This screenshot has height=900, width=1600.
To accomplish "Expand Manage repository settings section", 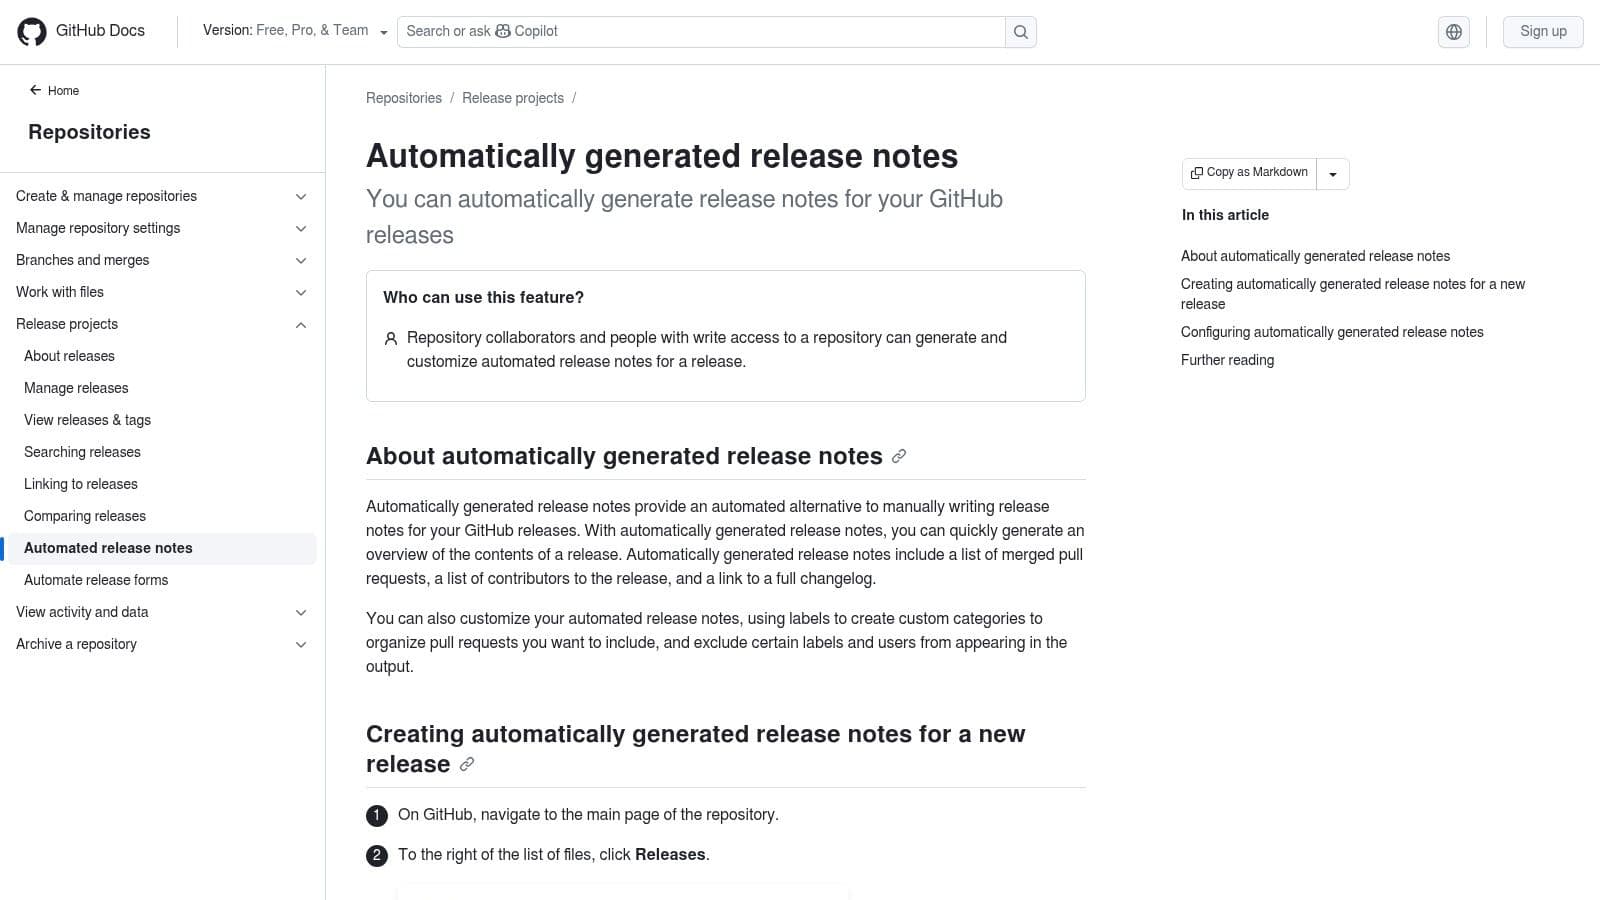I will [x=162, y=228].
